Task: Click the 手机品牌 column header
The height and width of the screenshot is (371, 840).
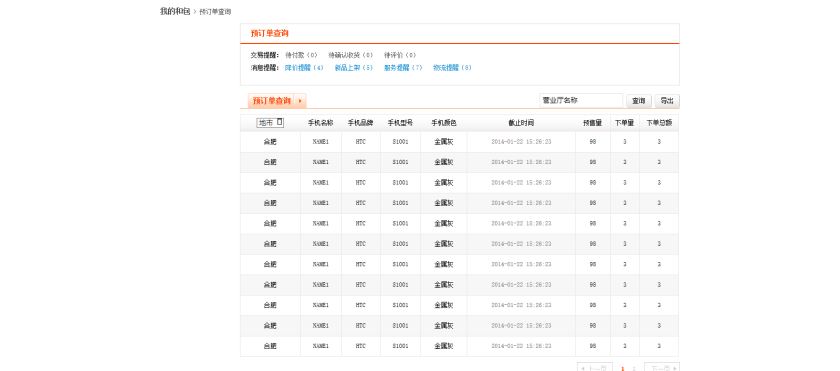Action: tap(361, 123)
